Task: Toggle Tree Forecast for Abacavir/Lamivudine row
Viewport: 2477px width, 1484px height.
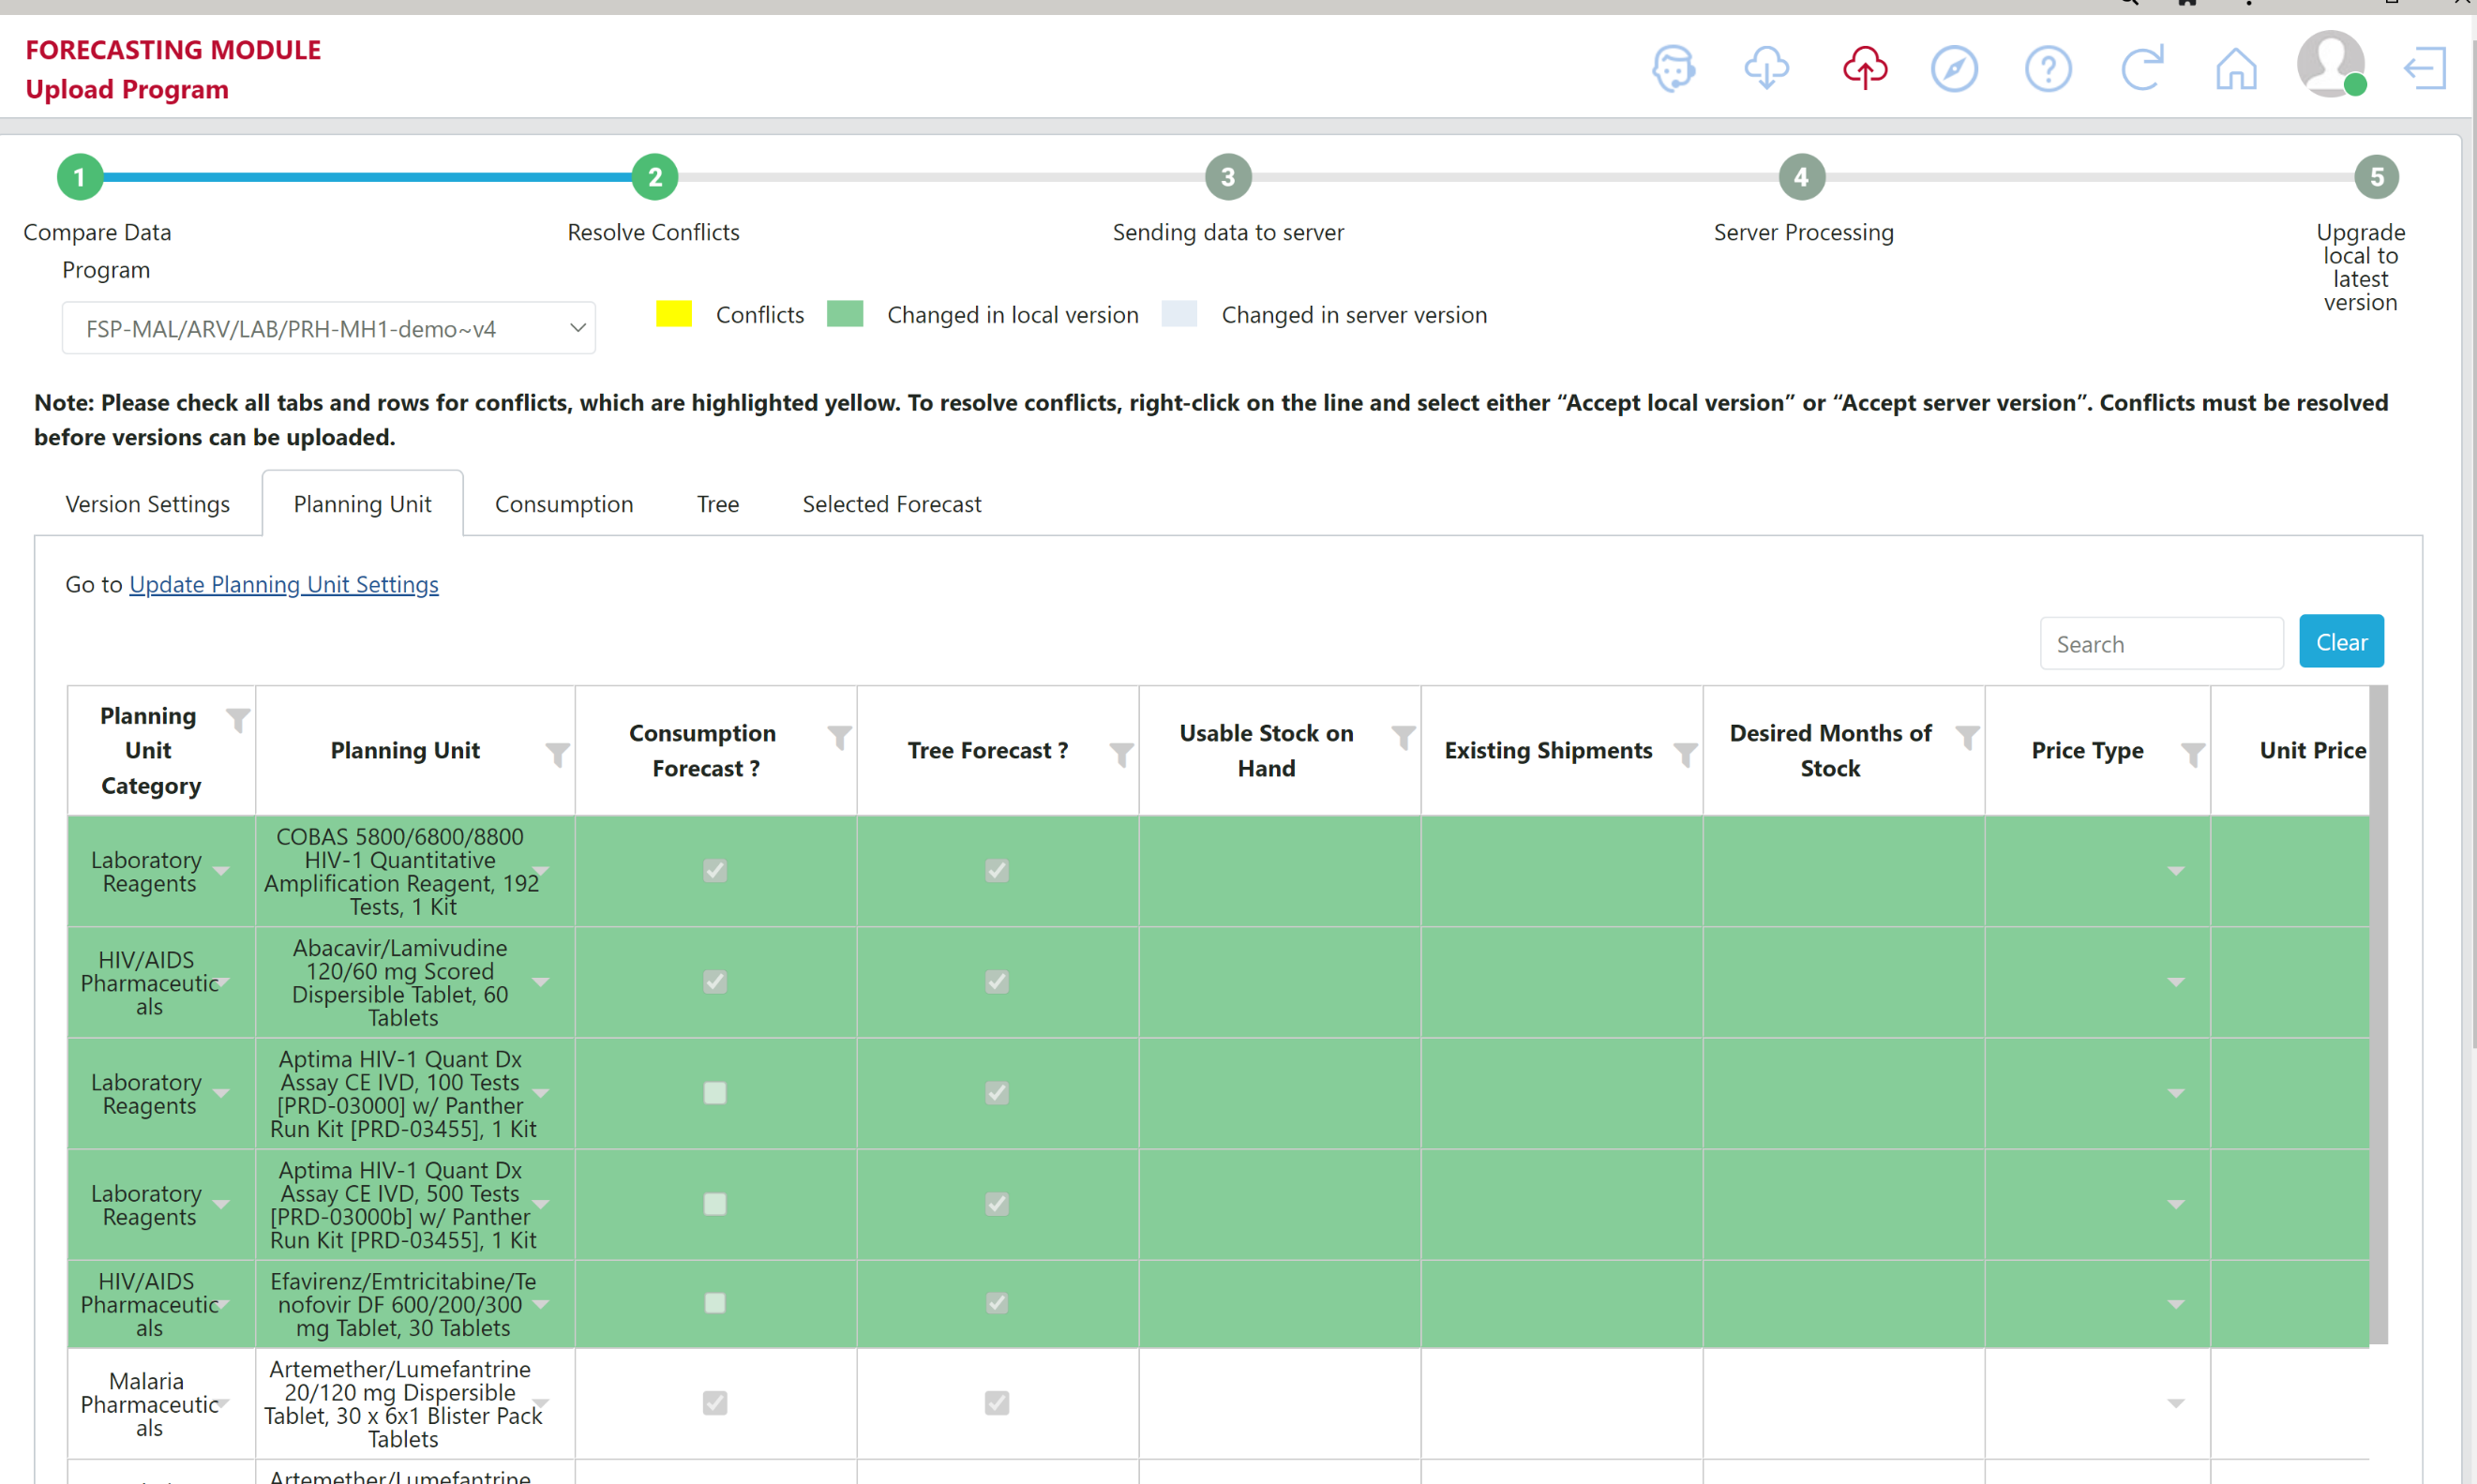Action: click(x=997, y=982)
